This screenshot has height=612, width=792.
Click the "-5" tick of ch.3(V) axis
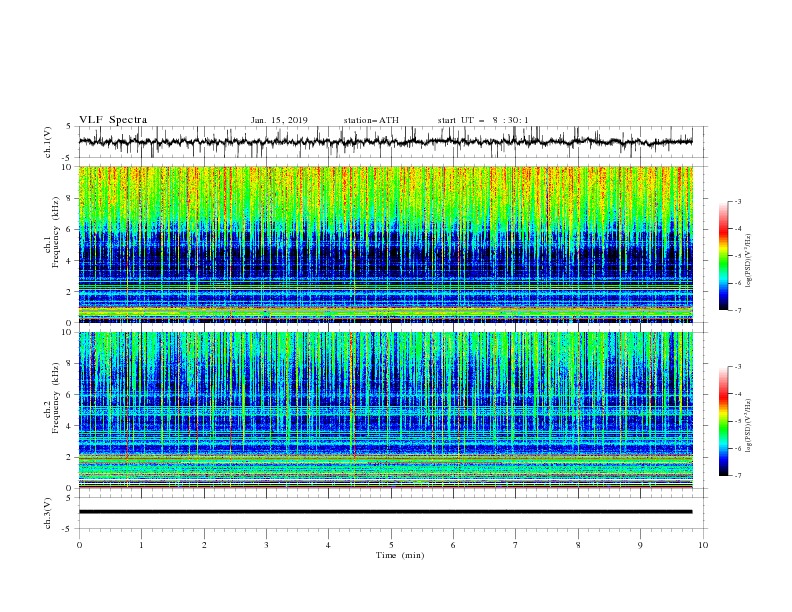pyautogui.click(x=68, y=529)
